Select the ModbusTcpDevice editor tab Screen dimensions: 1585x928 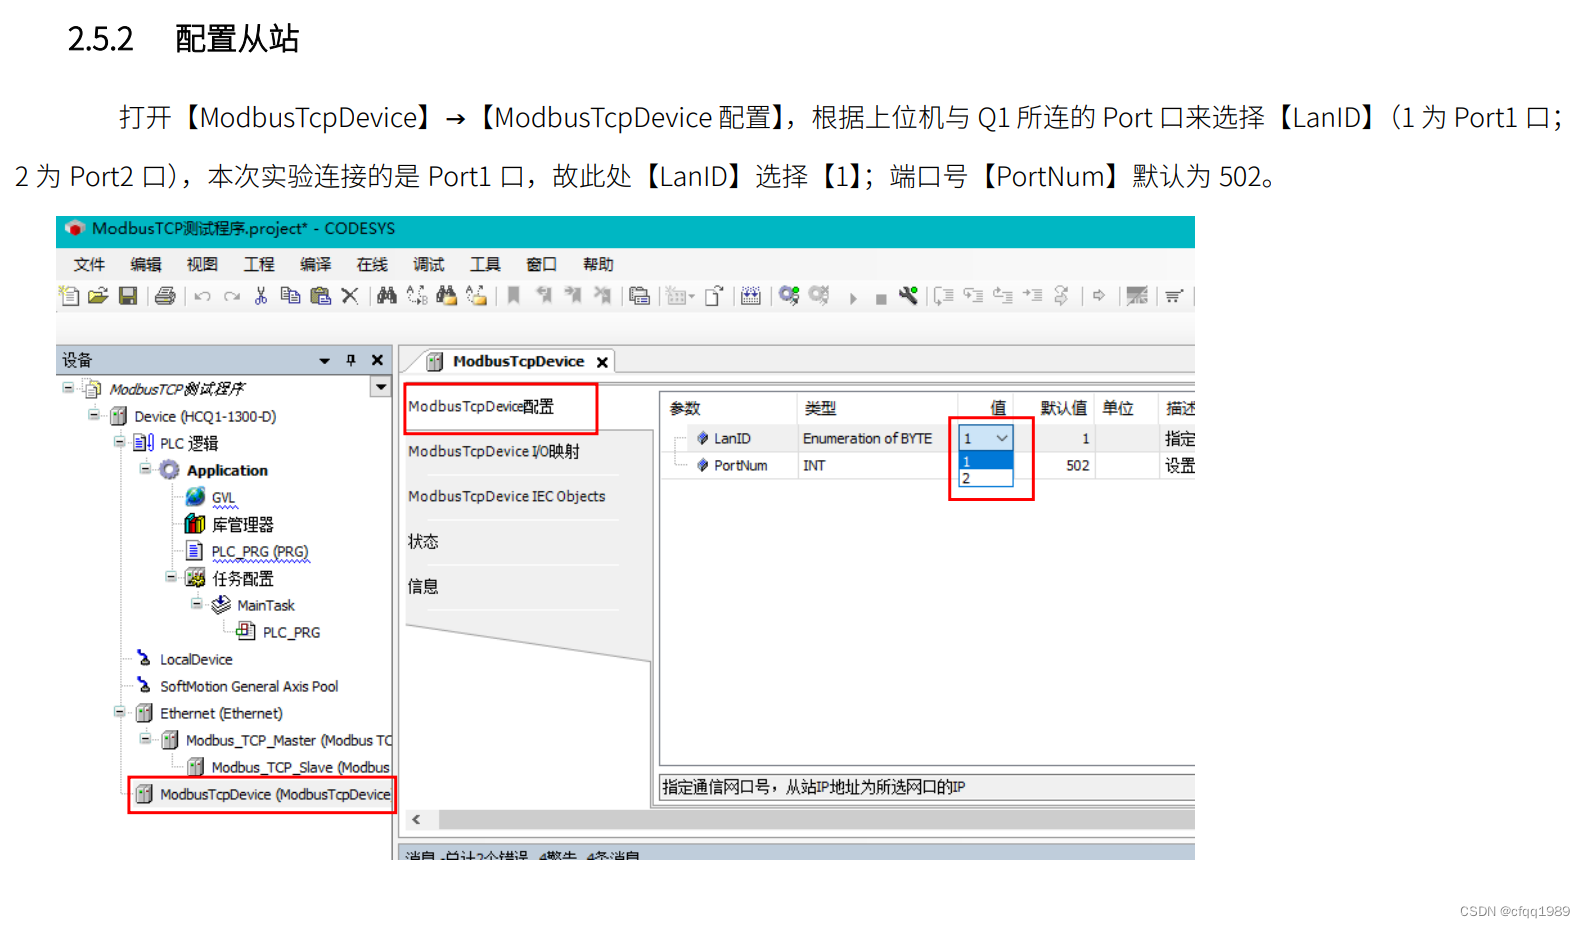(518, 361)
